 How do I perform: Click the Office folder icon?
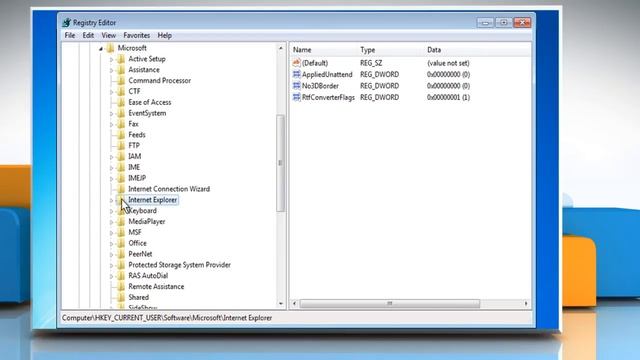pos(121,243)
